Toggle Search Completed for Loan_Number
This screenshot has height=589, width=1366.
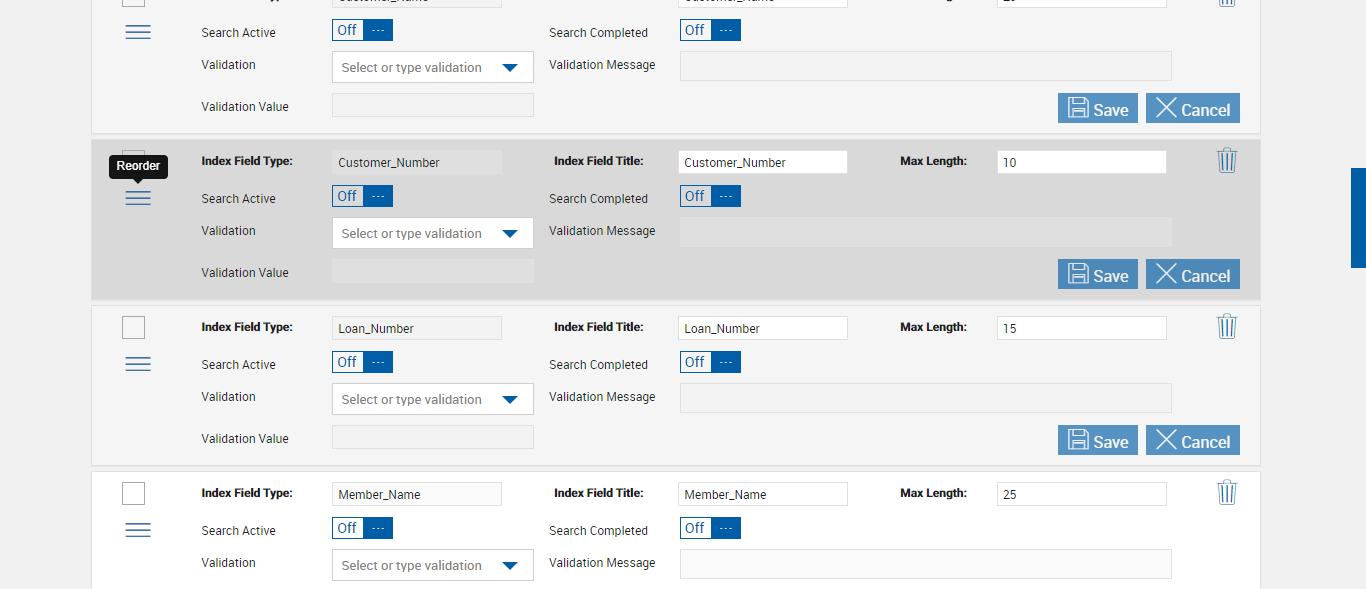pos(710,363)
